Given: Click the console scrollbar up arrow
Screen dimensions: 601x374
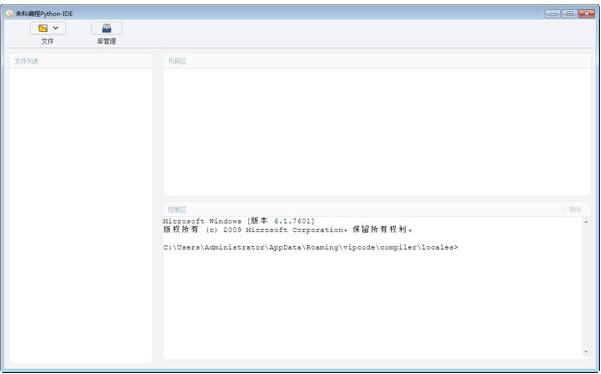Looking at the screenshot, I should tap(586, 221).
